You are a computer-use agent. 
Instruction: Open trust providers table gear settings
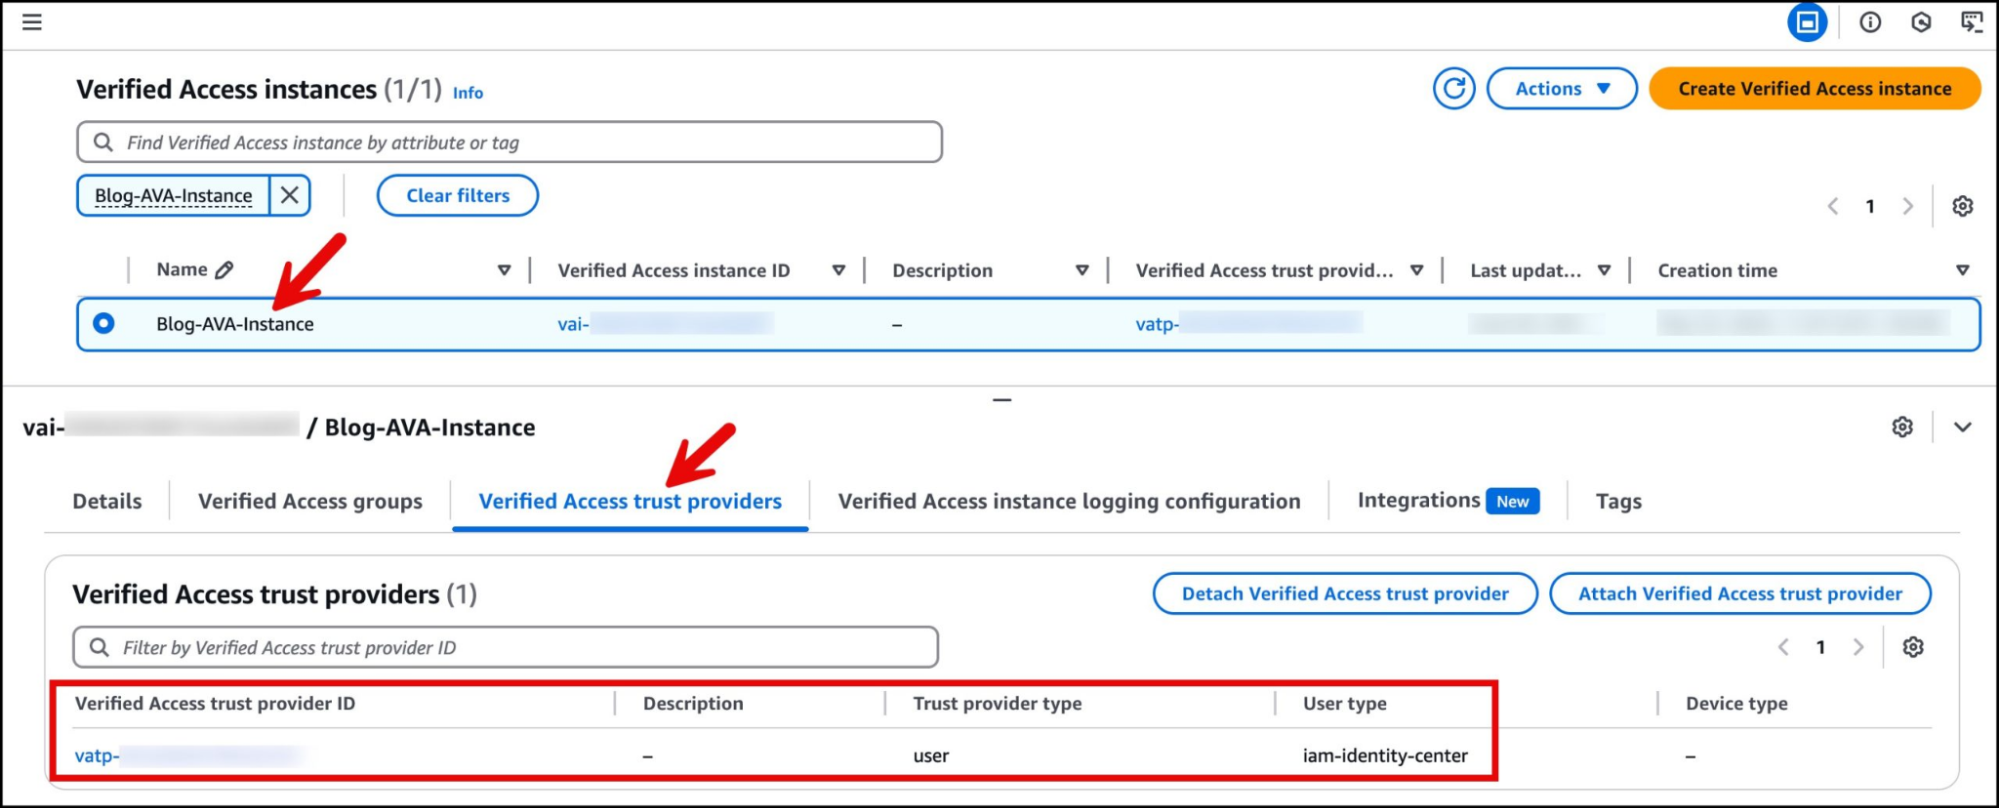(1912, 647)
